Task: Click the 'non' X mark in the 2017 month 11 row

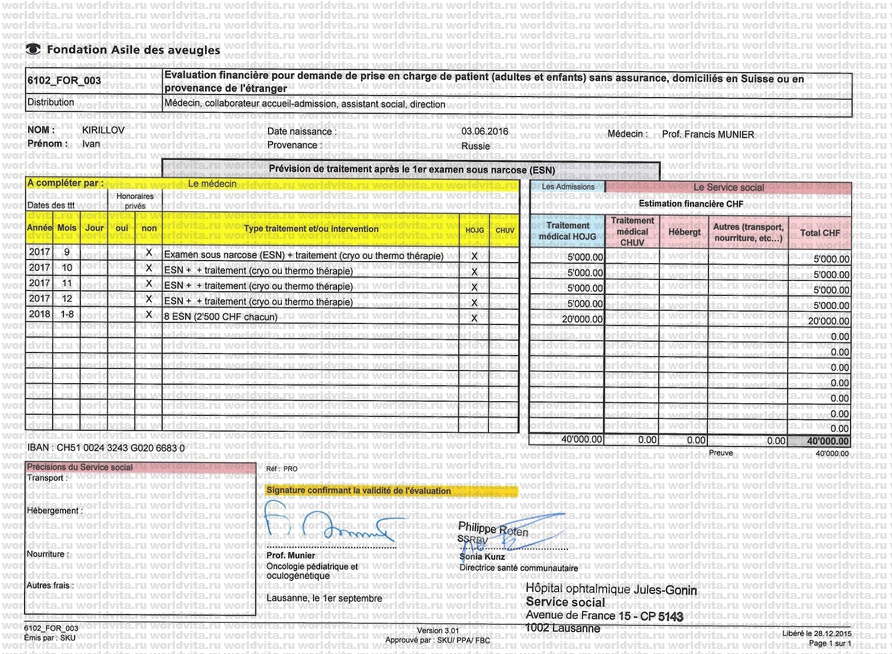Action: (x=149, y=283)
